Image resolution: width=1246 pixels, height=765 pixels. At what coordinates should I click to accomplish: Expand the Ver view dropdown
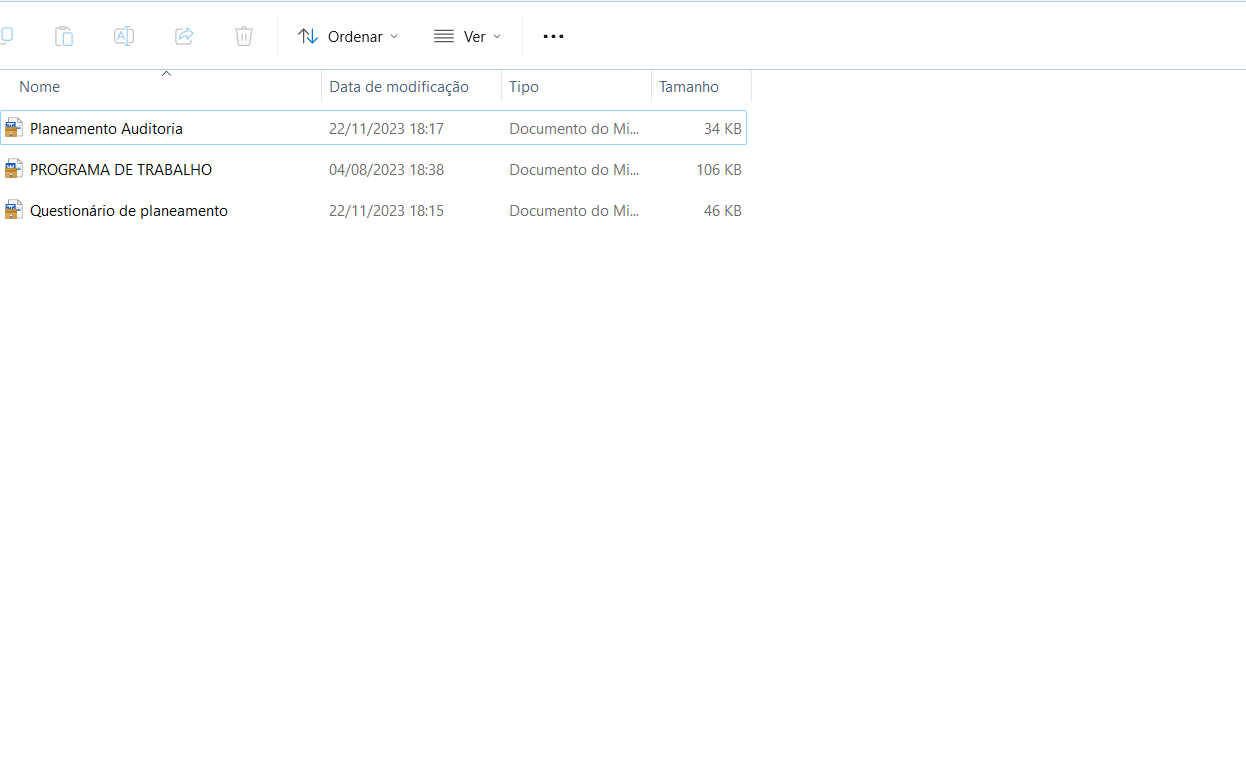pos(467,36)
